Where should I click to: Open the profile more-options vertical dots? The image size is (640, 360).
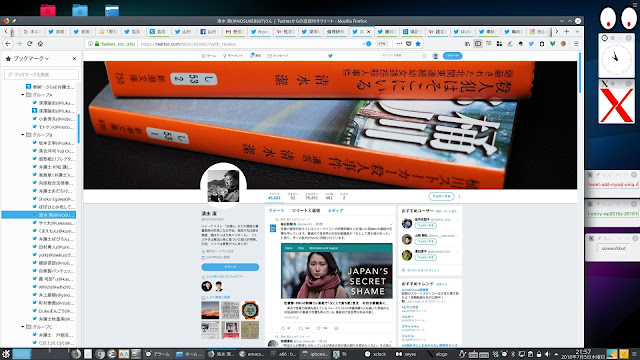459,196
